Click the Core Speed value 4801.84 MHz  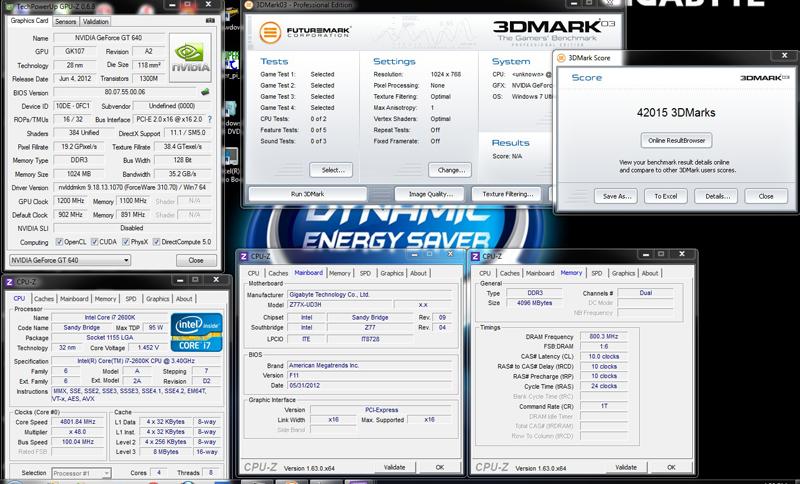point(78,422)
